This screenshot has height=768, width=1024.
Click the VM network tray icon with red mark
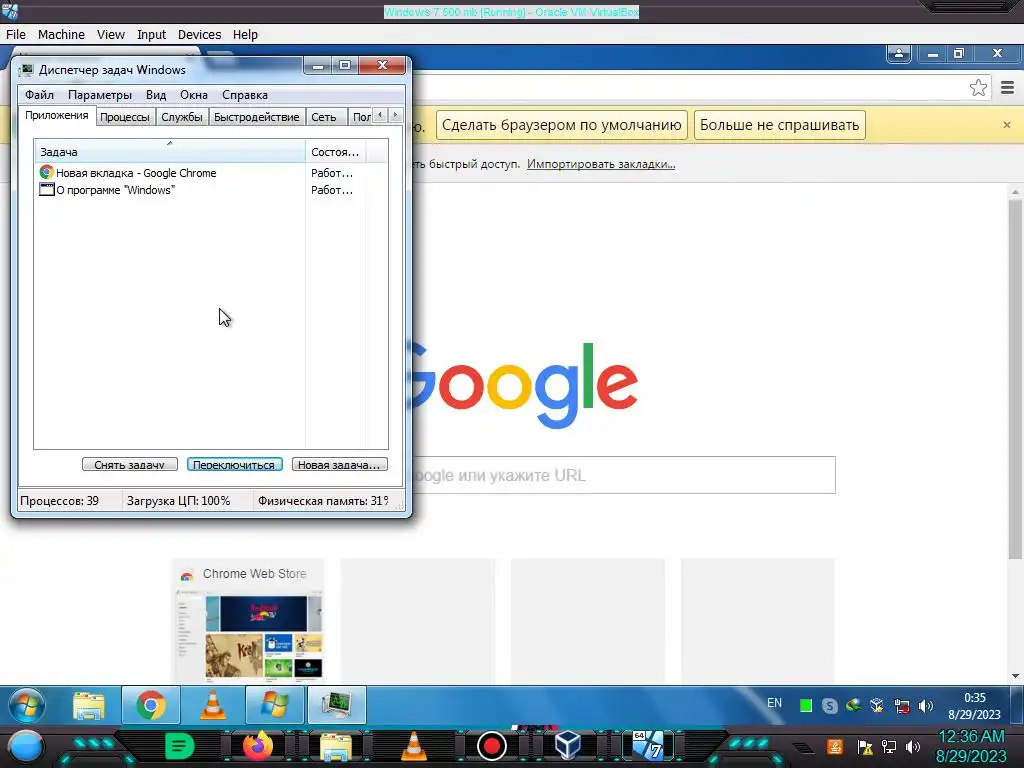click(902, 706)
